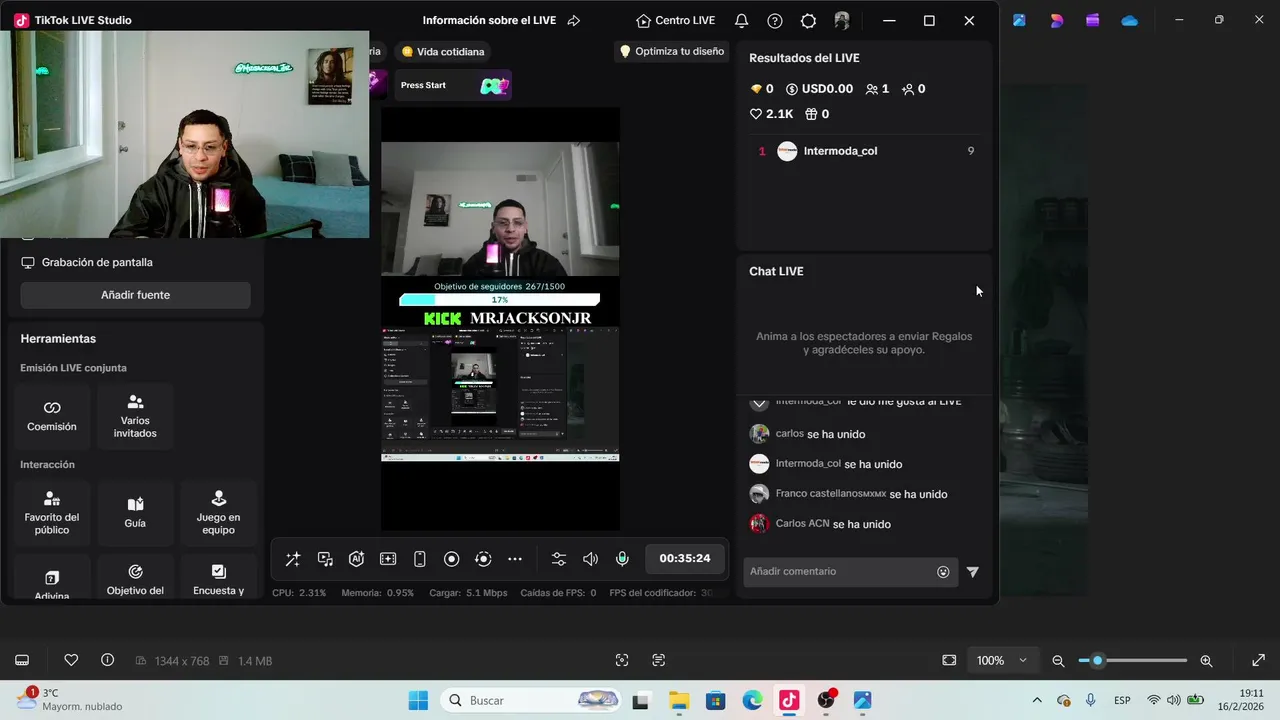
Task: Open the profile avatar in title bar
Action: point(842,20)
